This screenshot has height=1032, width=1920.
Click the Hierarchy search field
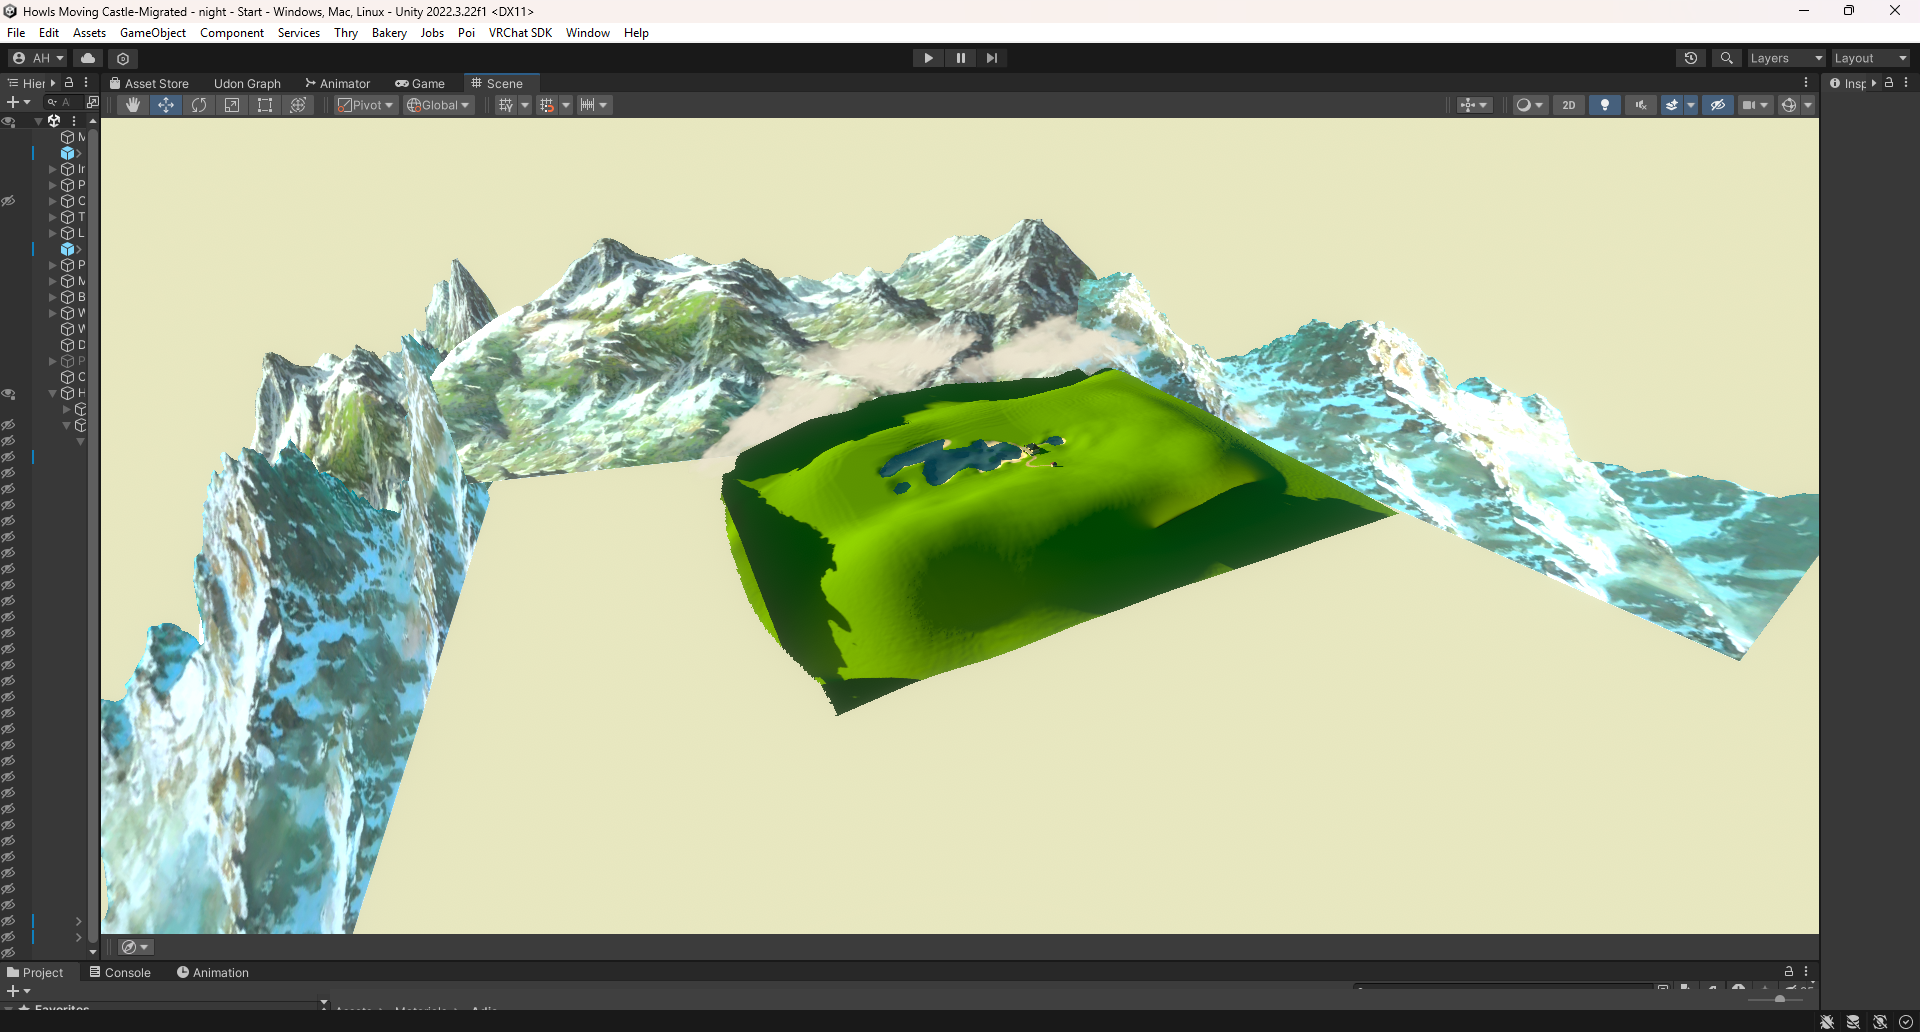click(64, 102)
